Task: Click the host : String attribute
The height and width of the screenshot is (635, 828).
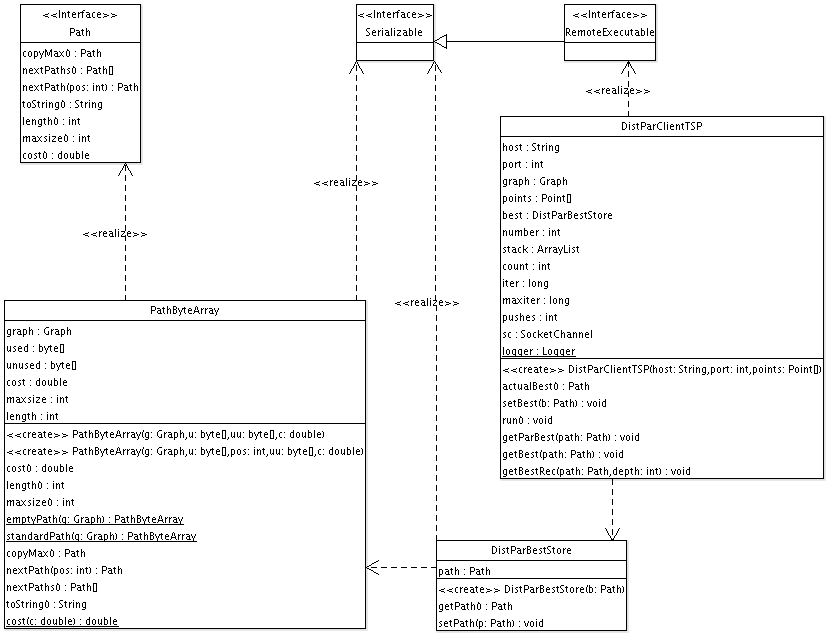Action: point(531,147)
